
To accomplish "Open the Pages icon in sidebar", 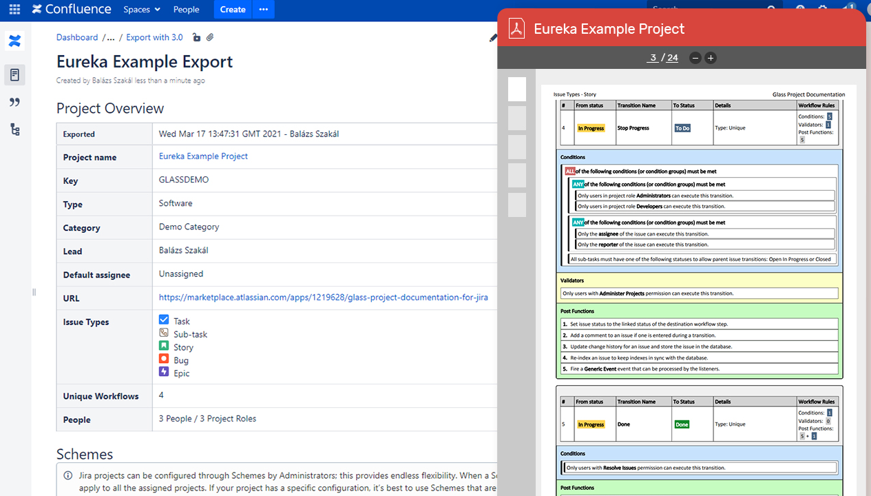I will (x=14, y=74).
